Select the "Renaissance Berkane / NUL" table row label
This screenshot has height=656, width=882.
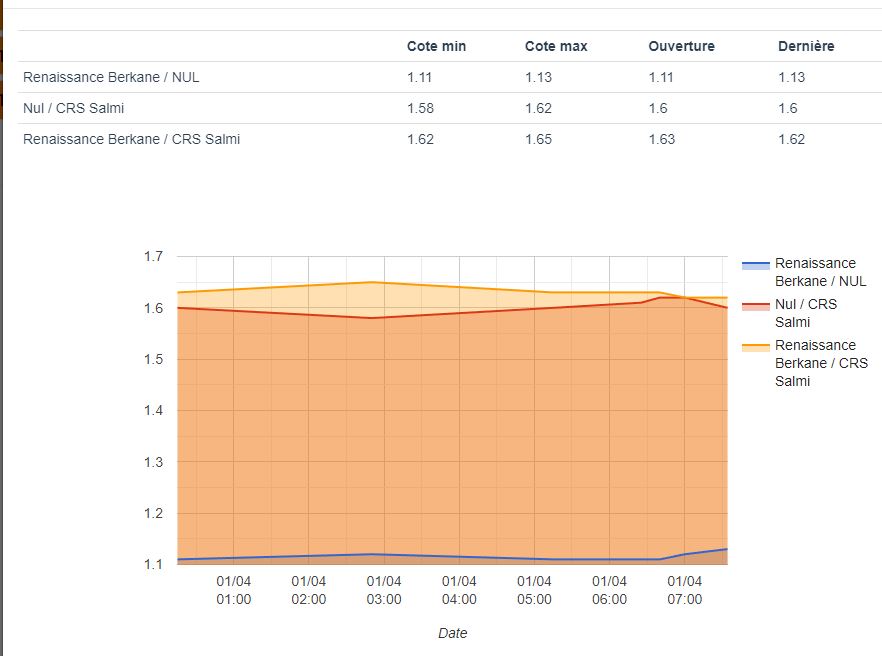pyautogui.click(x=111, y=77)
